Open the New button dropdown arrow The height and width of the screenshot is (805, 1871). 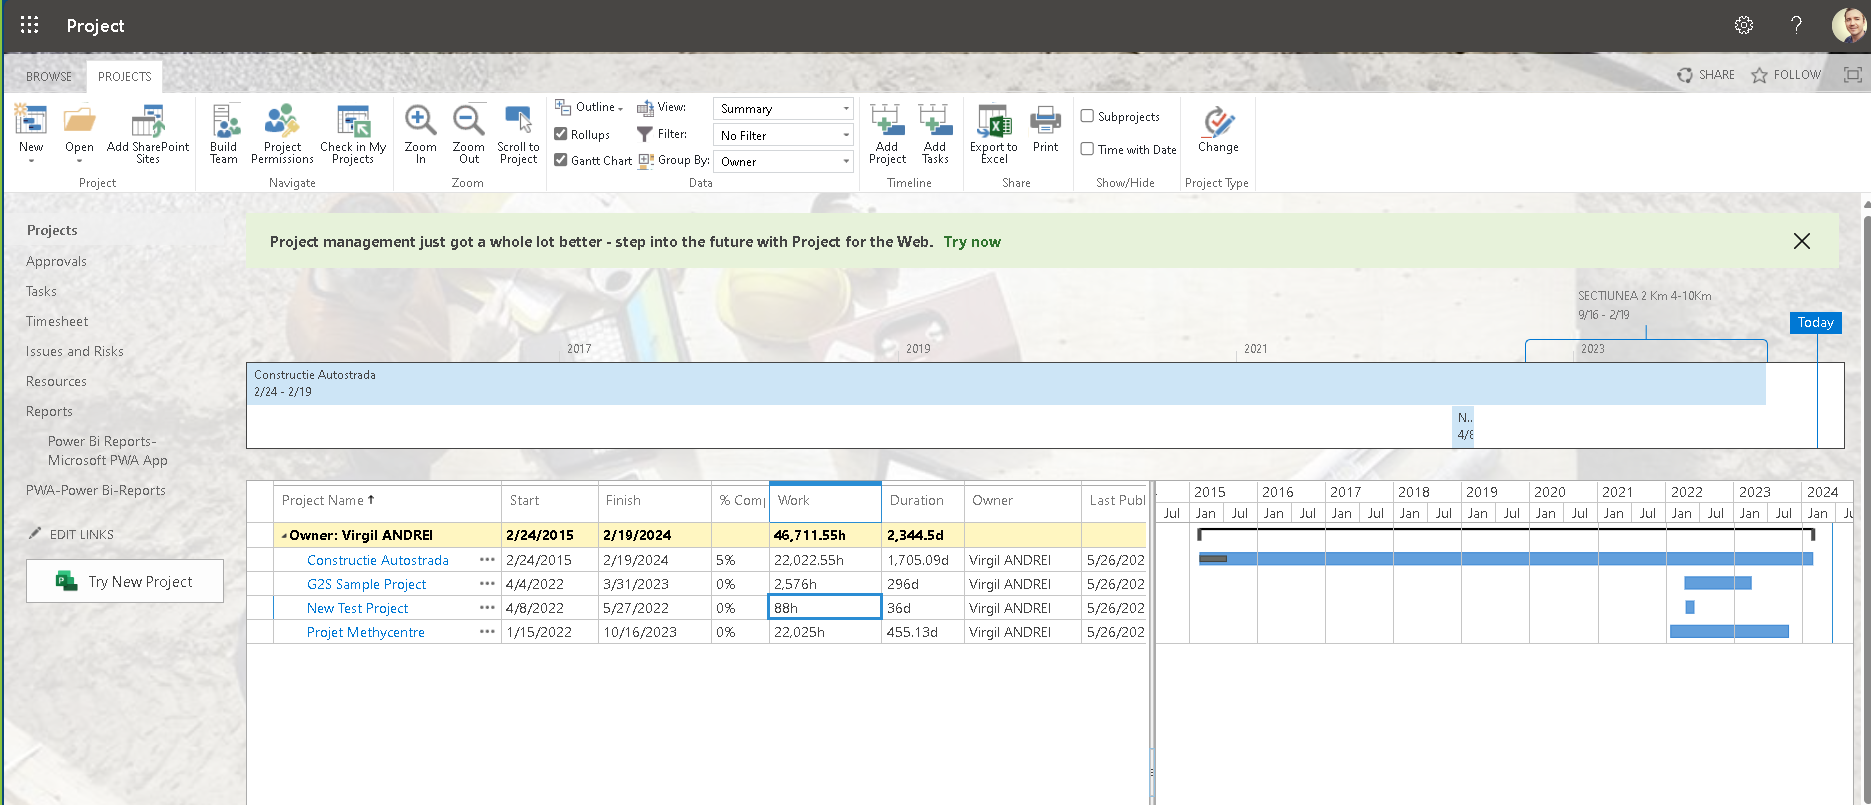pyautogui.click(x=31, y=161)
